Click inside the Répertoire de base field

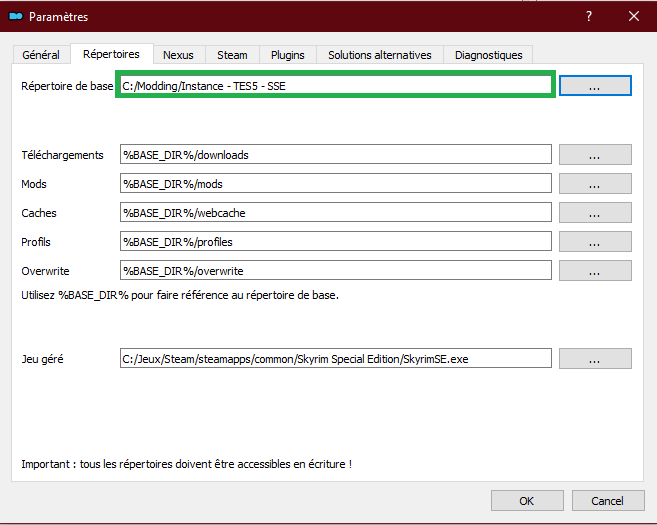point(335,86)
